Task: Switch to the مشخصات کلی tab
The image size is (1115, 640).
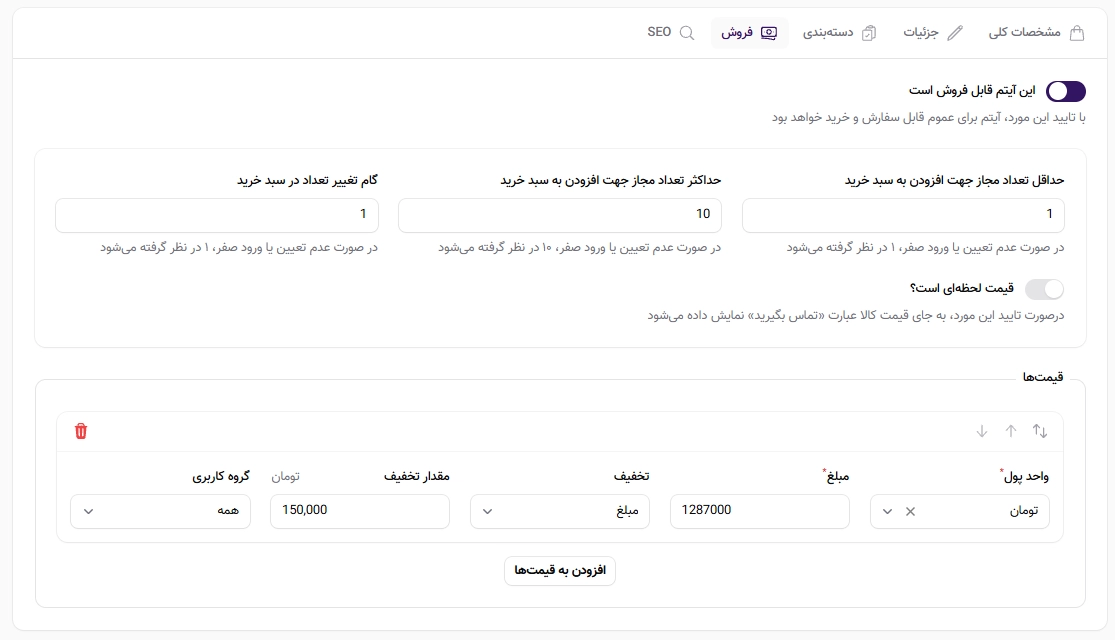Action: [1036, 33]
